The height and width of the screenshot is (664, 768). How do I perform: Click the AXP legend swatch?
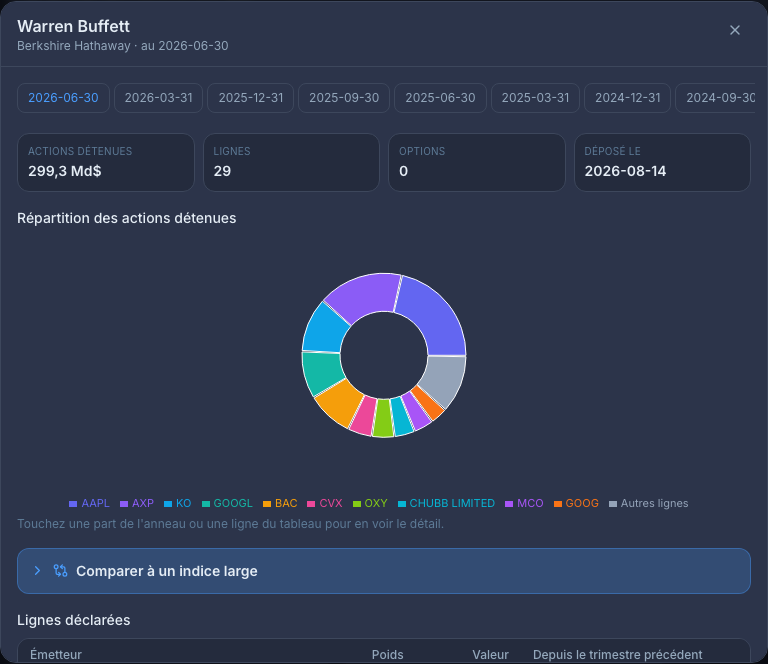pos(124,504)
